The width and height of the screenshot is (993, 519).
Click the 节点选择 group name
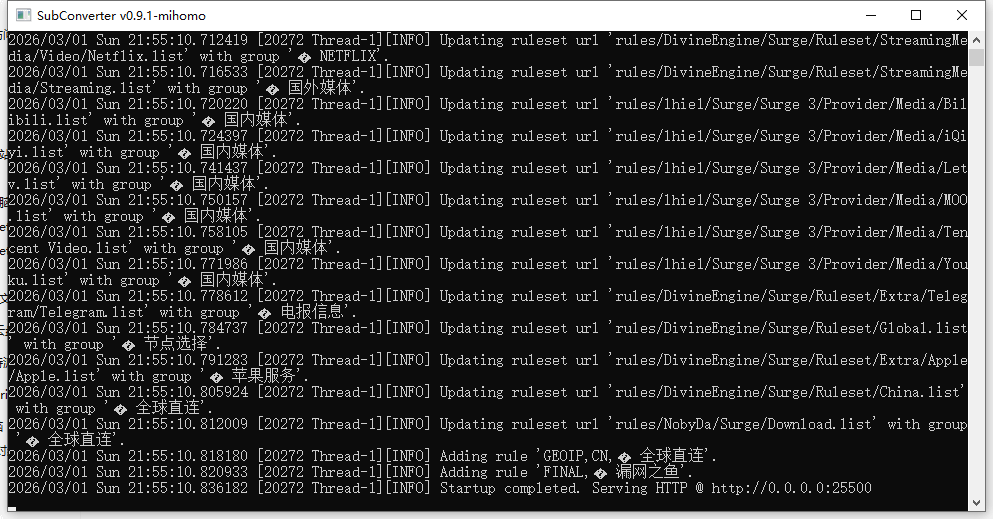click(175, 344)
